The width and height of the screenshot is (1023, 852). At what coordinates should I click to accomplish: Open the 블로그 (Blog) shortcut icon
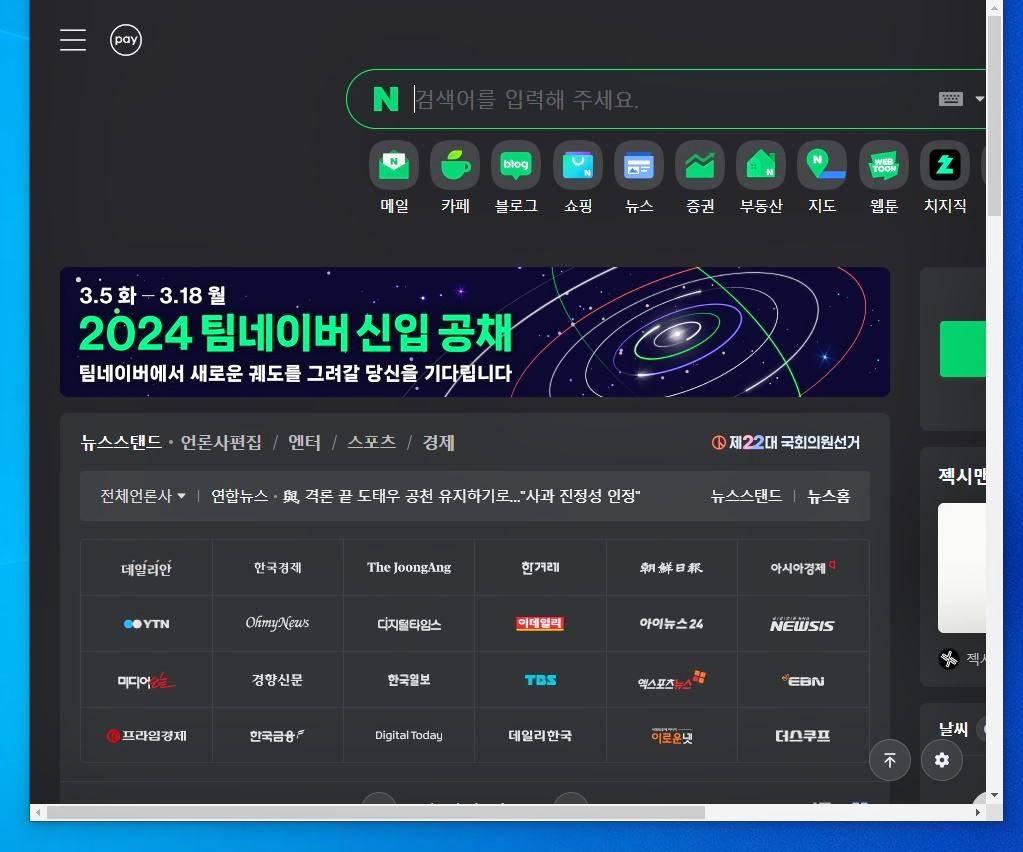click(x=516, y=165)
